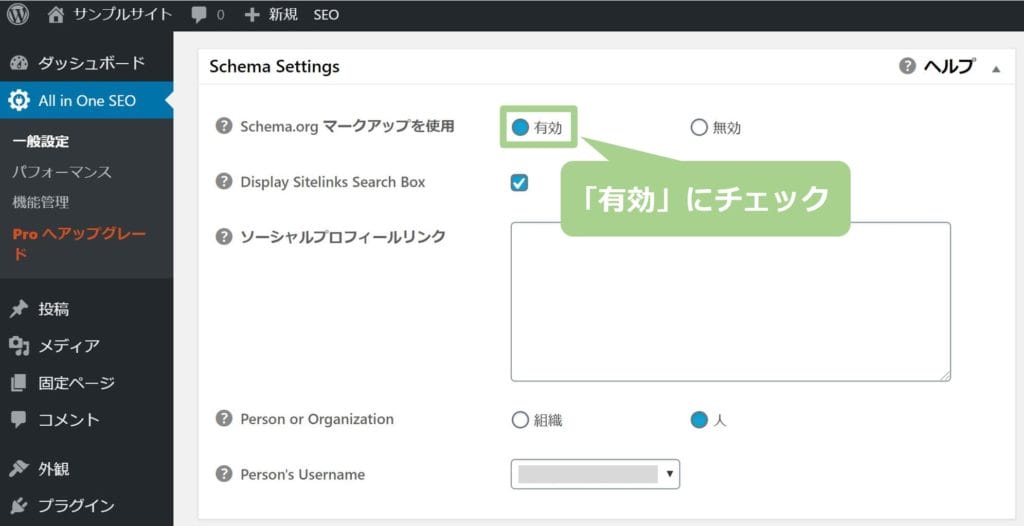Click help icon for ソーシャルプロフィールリンク
Image resolution: width=1024 pixels, height=526 pixels.
click(x=224, y=237)
